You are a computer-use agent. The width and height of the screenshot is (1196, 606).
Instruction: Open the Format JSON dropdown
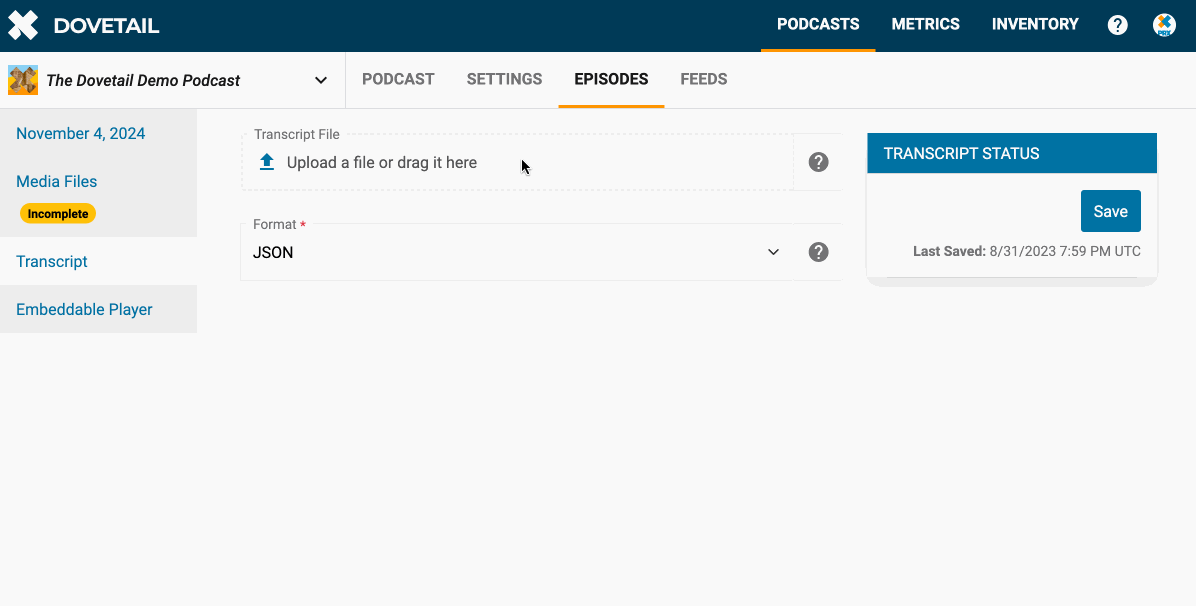516,252
